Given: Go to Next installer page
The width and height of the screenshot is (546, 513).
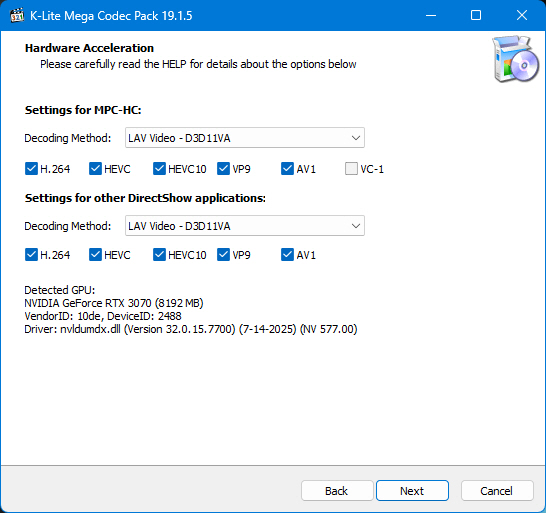Looking at the screenshot, I should point(412,491).
